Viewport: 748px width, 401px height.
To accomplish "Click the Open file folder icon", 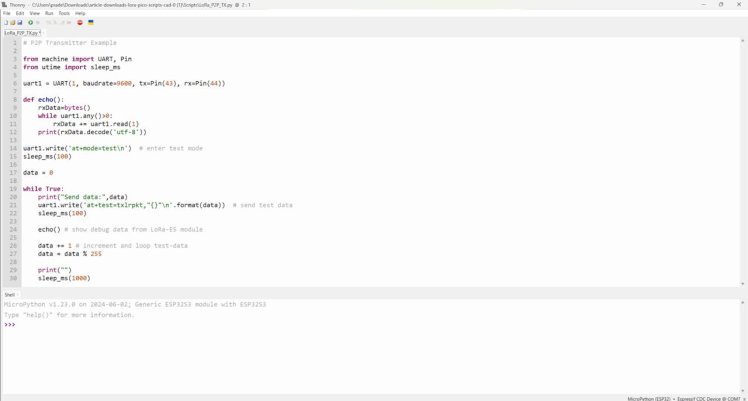I will [x=13, y=22].
